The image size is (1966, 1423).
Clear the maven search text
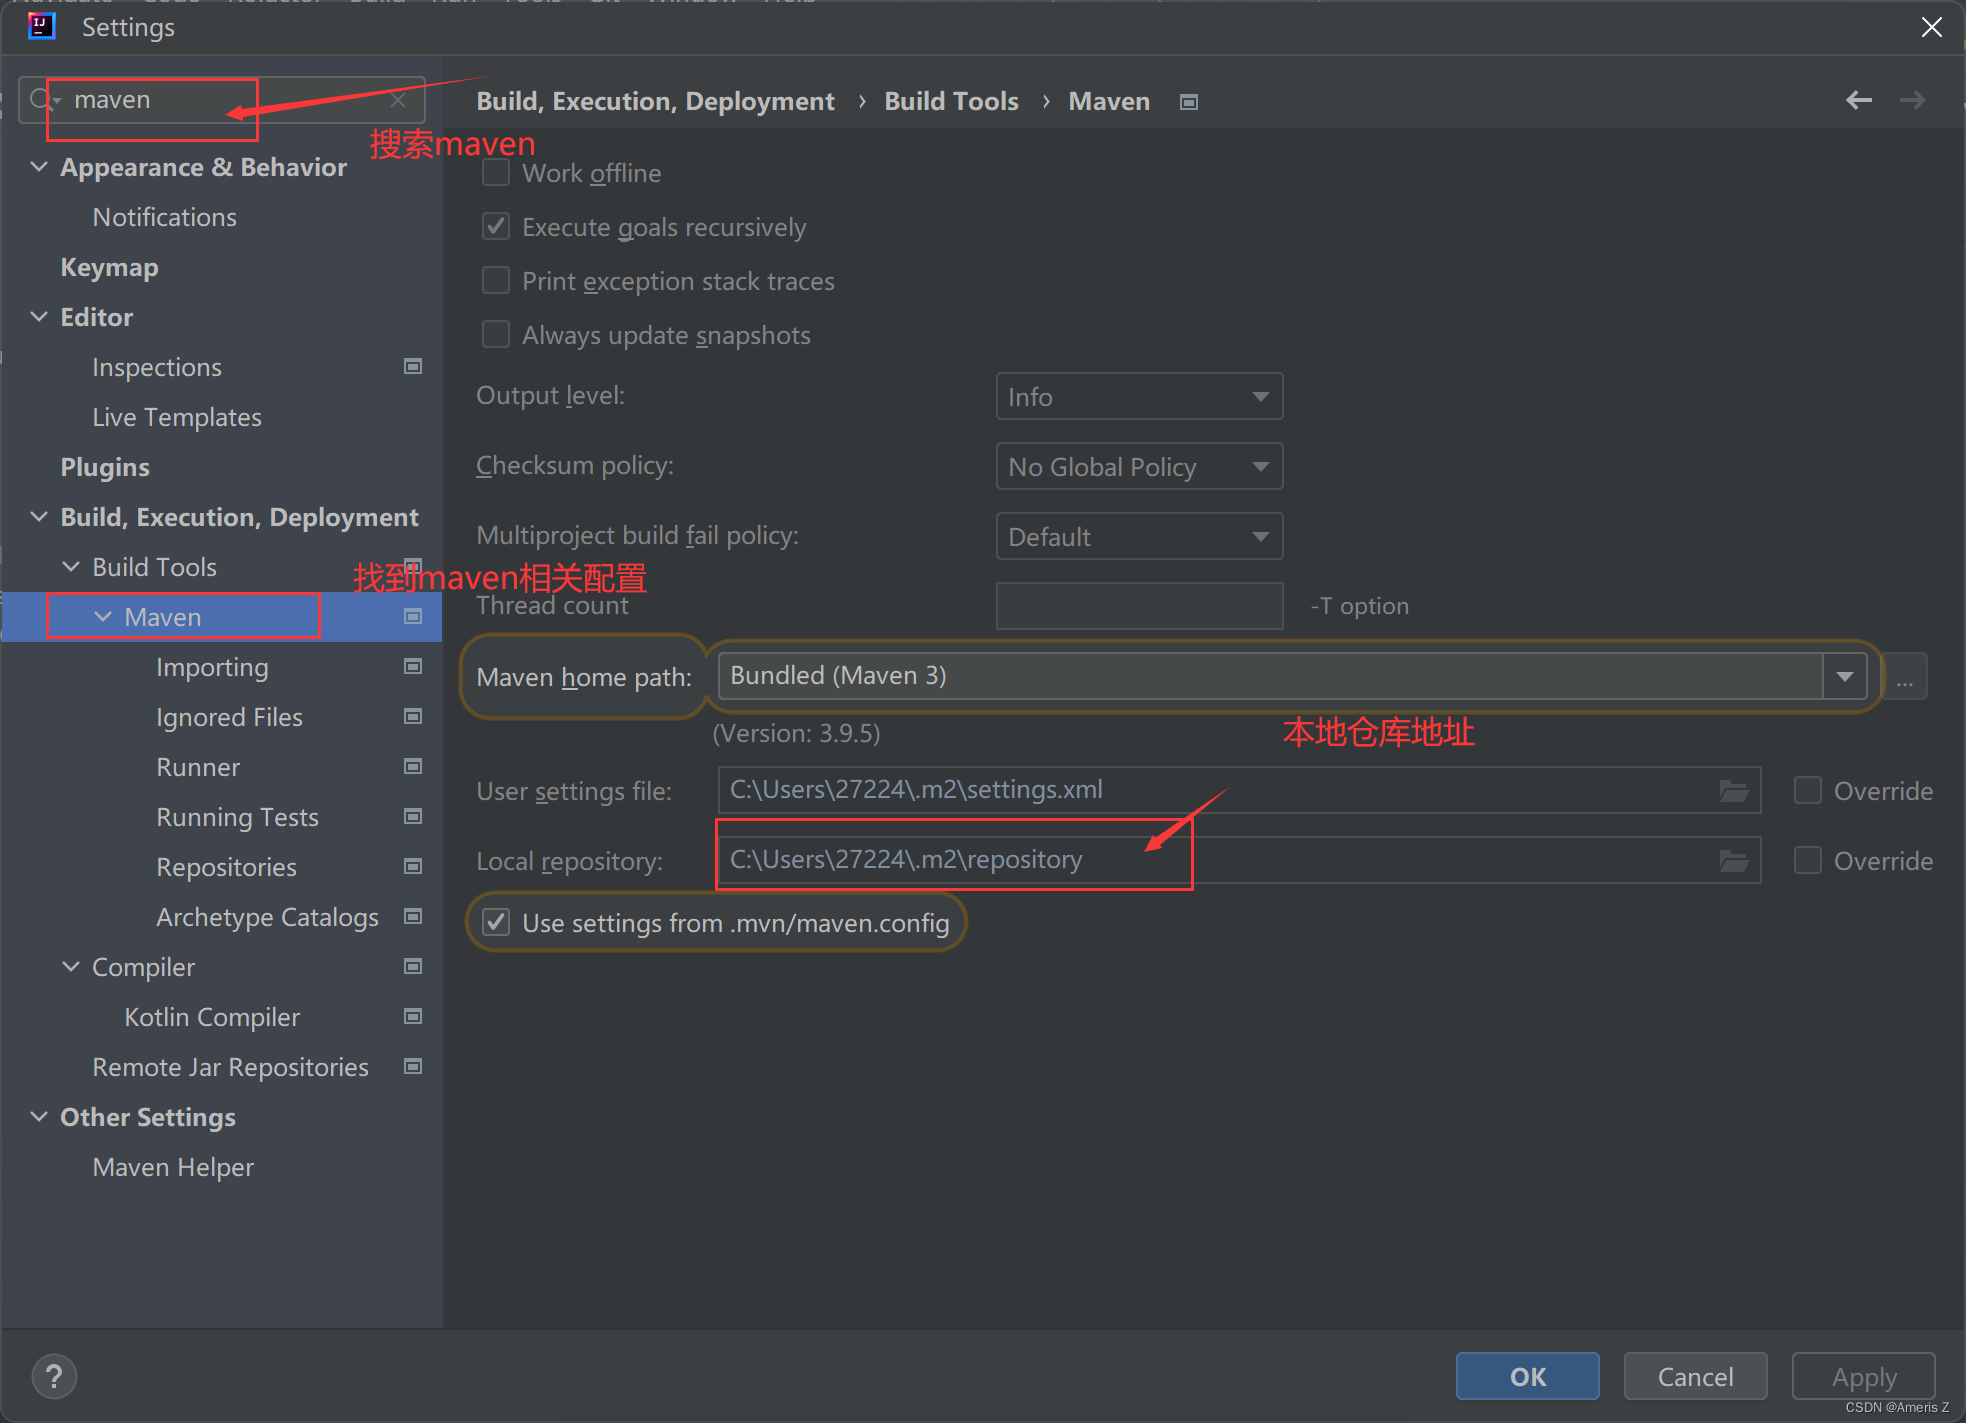coord(398,100)
